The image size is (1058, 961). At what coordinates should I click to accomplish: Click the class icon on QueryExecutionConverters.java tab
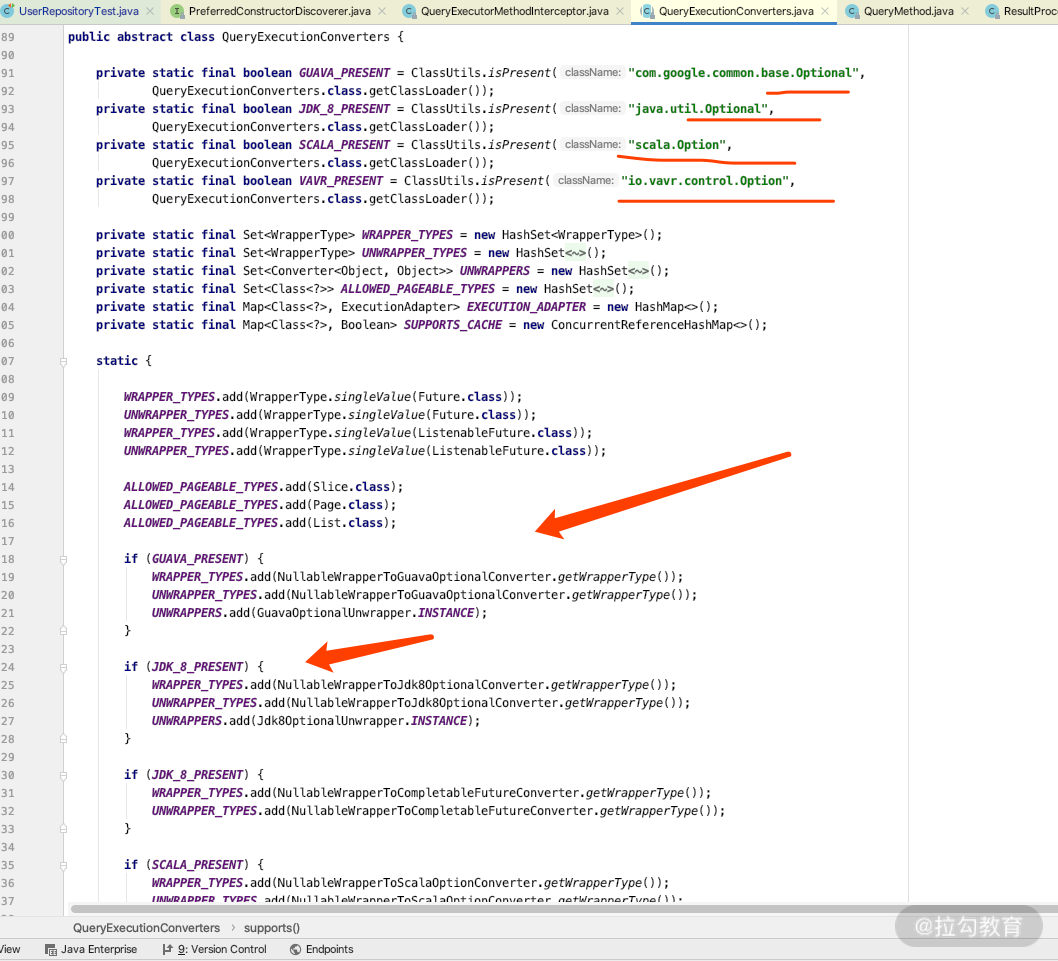(x=647, y=11)
